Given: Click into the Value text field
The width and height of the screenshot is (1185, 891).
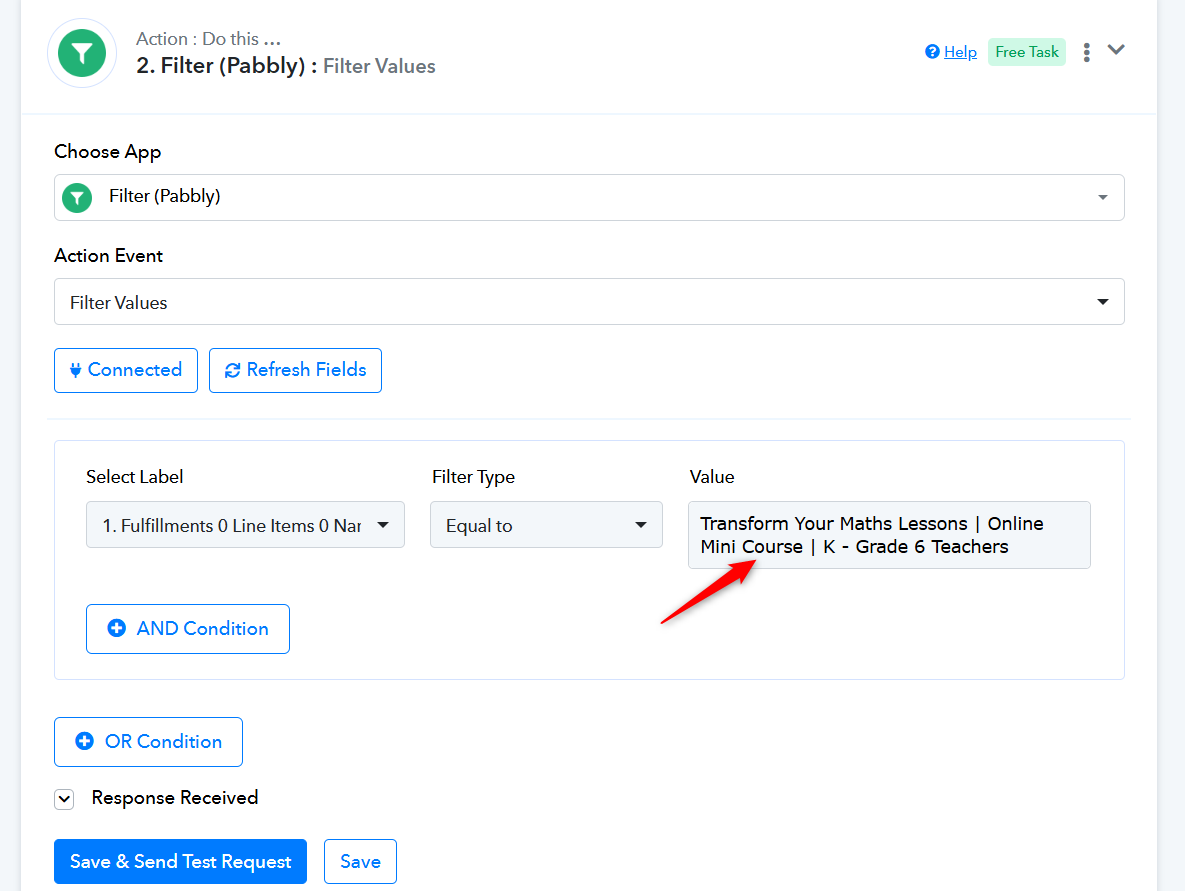Looking at the screenshot, I should [x=889, y=535].
